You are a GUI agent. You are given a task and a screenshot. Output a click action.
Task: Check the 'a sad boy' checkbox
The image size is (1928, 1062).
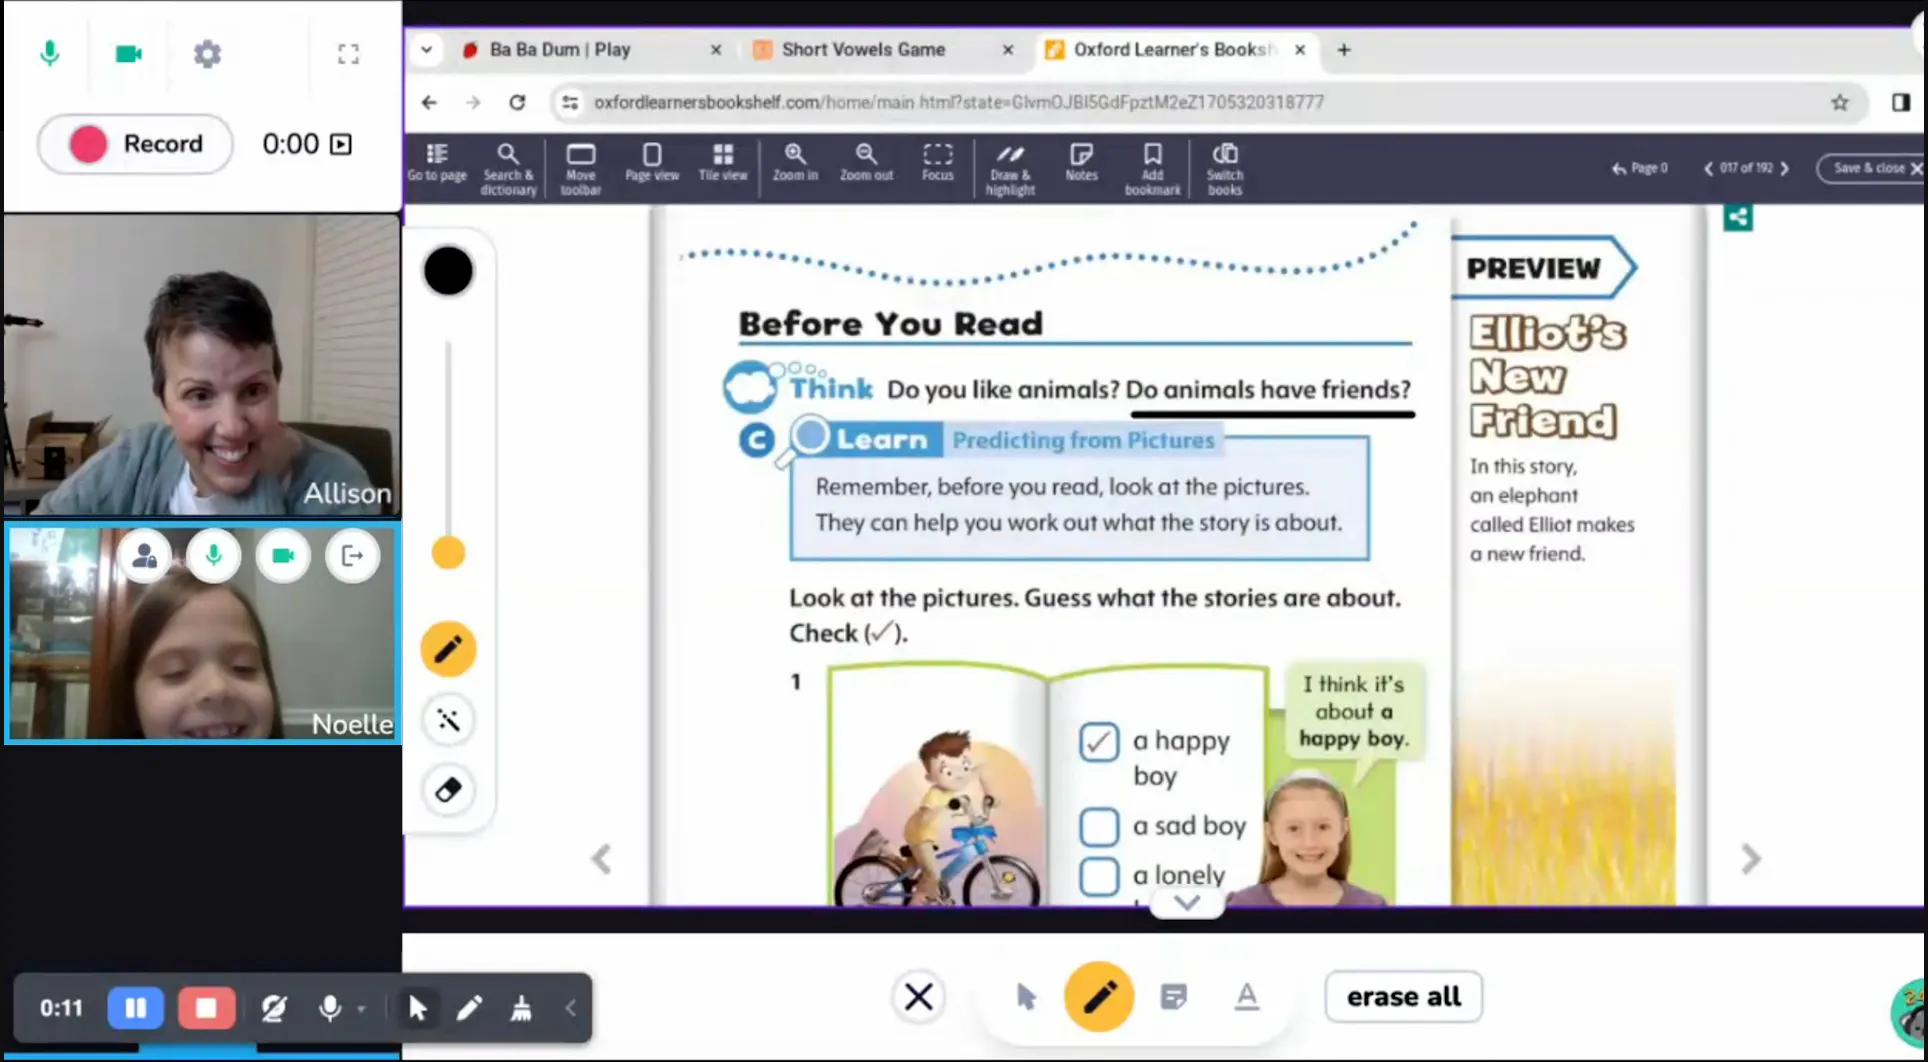click(1098, 826)
